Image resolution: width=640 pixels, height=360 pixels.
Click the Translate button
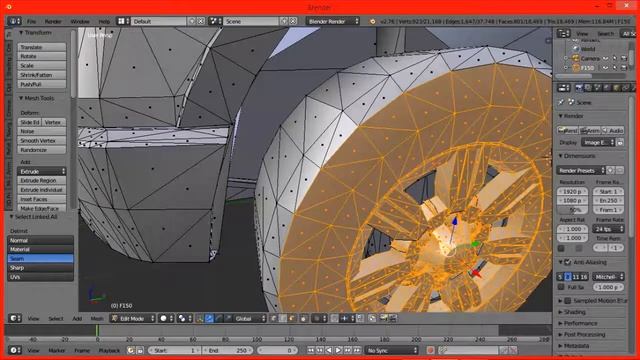(42, 47)
